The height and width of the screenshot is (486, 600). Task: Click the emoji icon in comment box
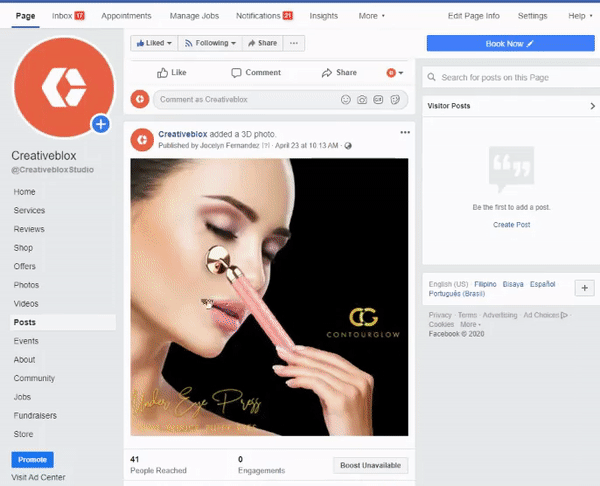(346, 99)
